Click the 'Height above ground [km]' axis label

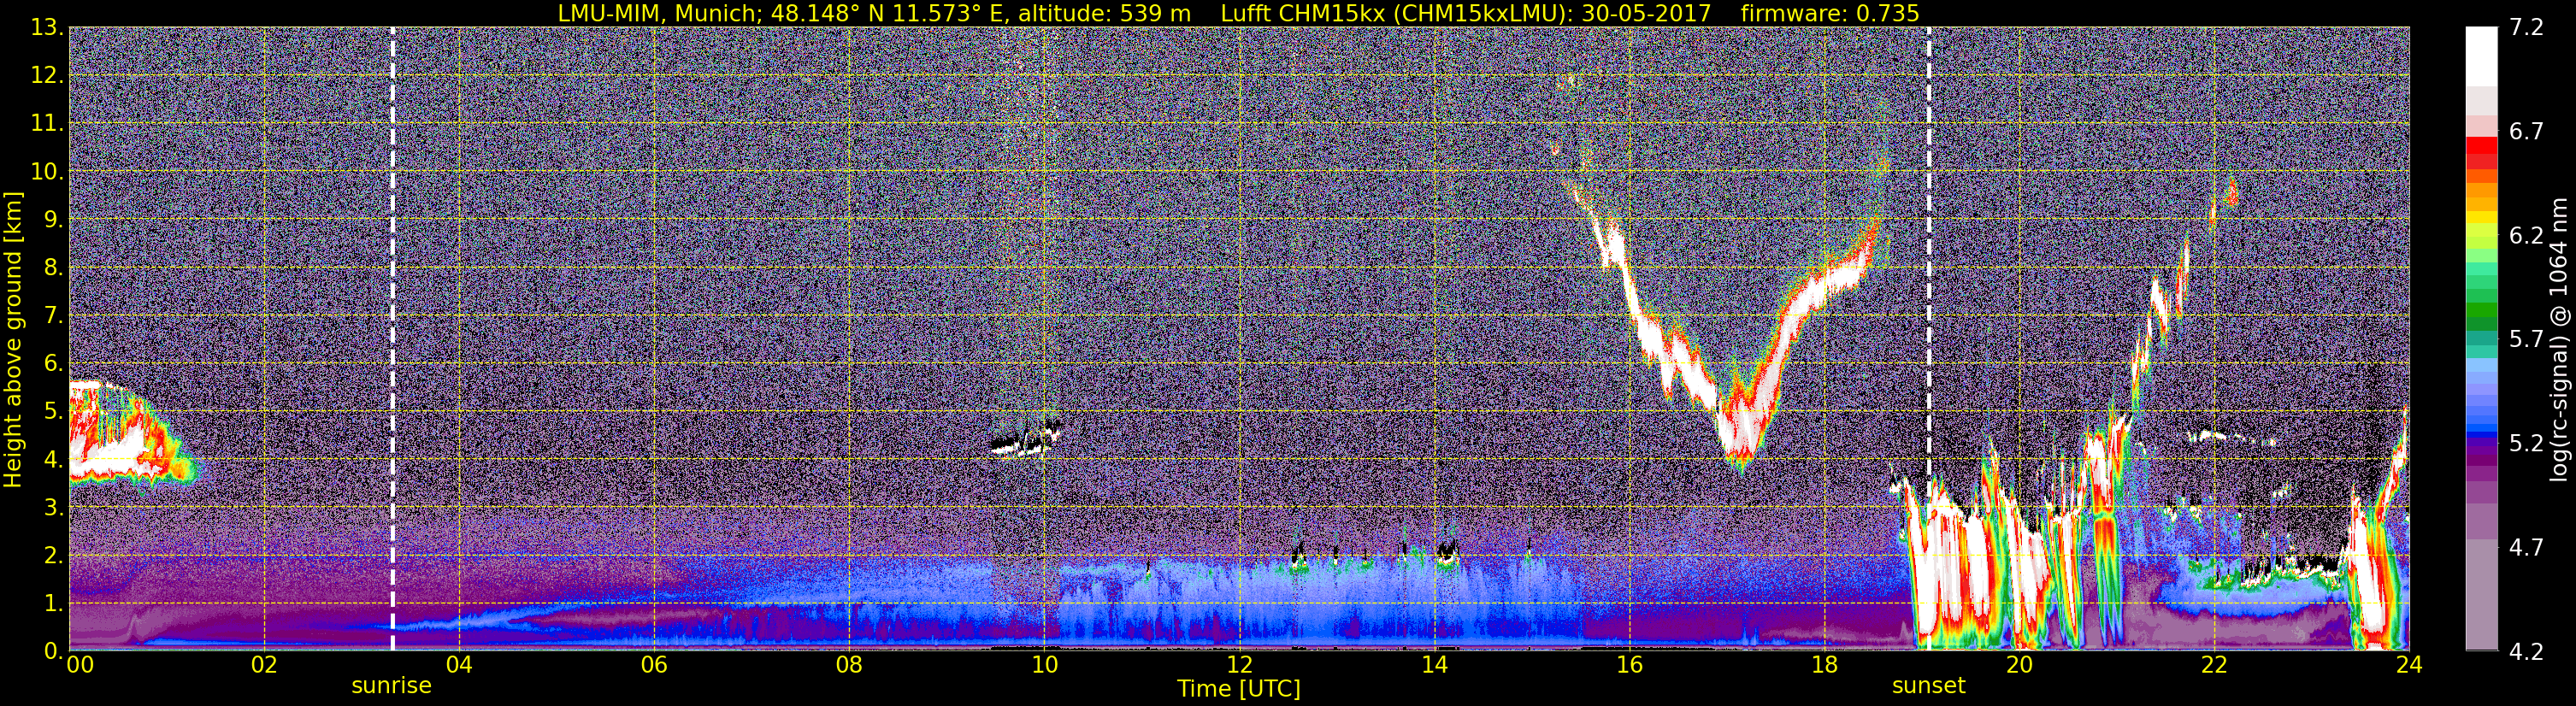click(13, 340)
